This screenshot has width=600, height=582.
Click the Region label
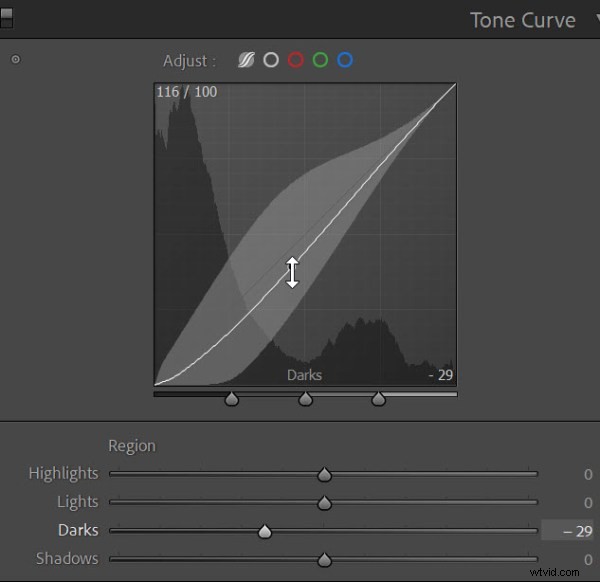point(132,446)
